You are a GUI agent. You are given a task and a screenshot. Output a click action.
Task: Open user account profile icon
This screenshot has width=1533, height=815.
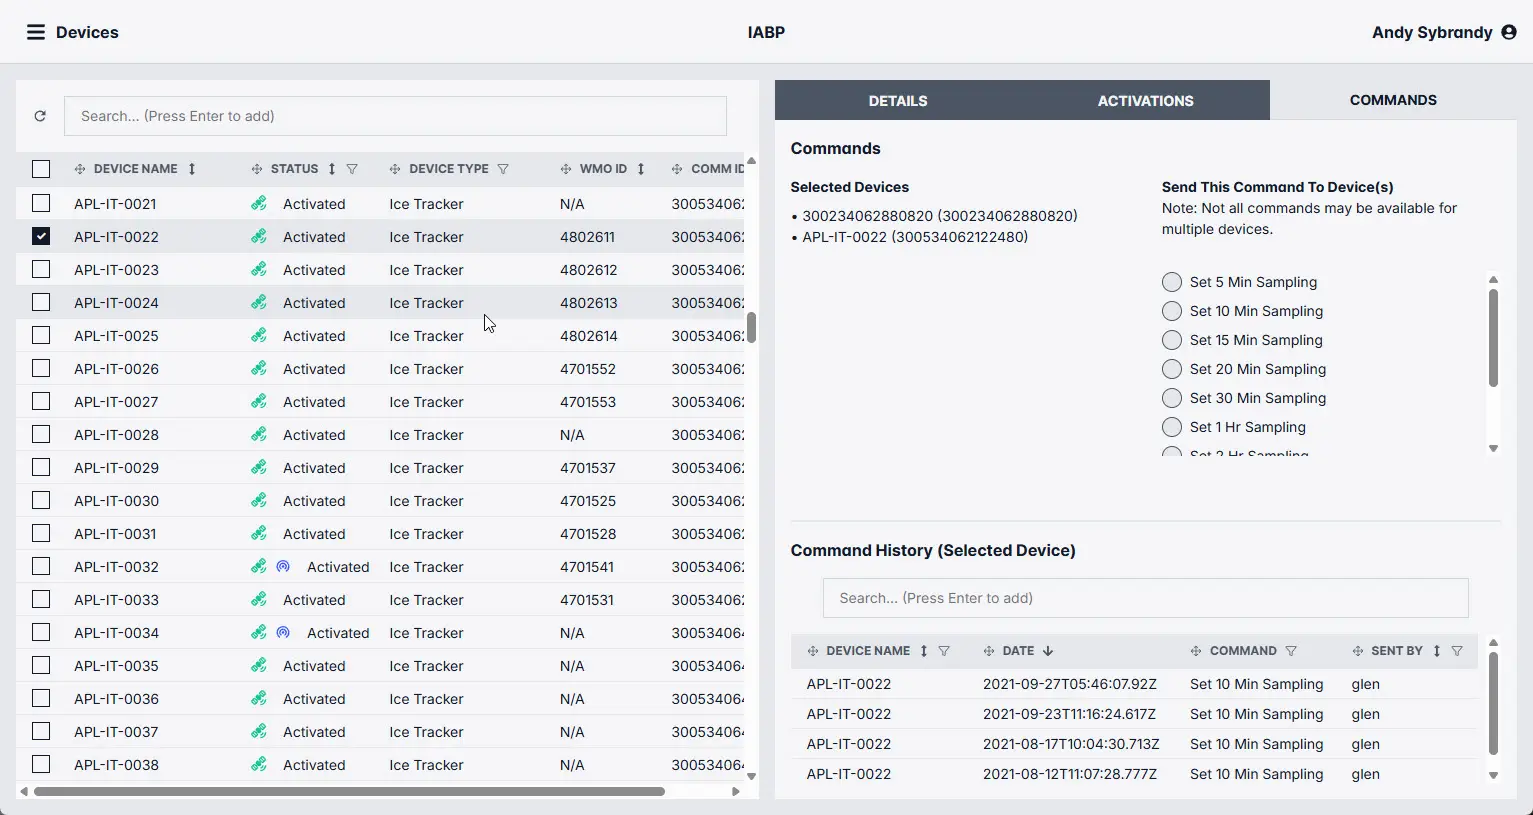1509,32
